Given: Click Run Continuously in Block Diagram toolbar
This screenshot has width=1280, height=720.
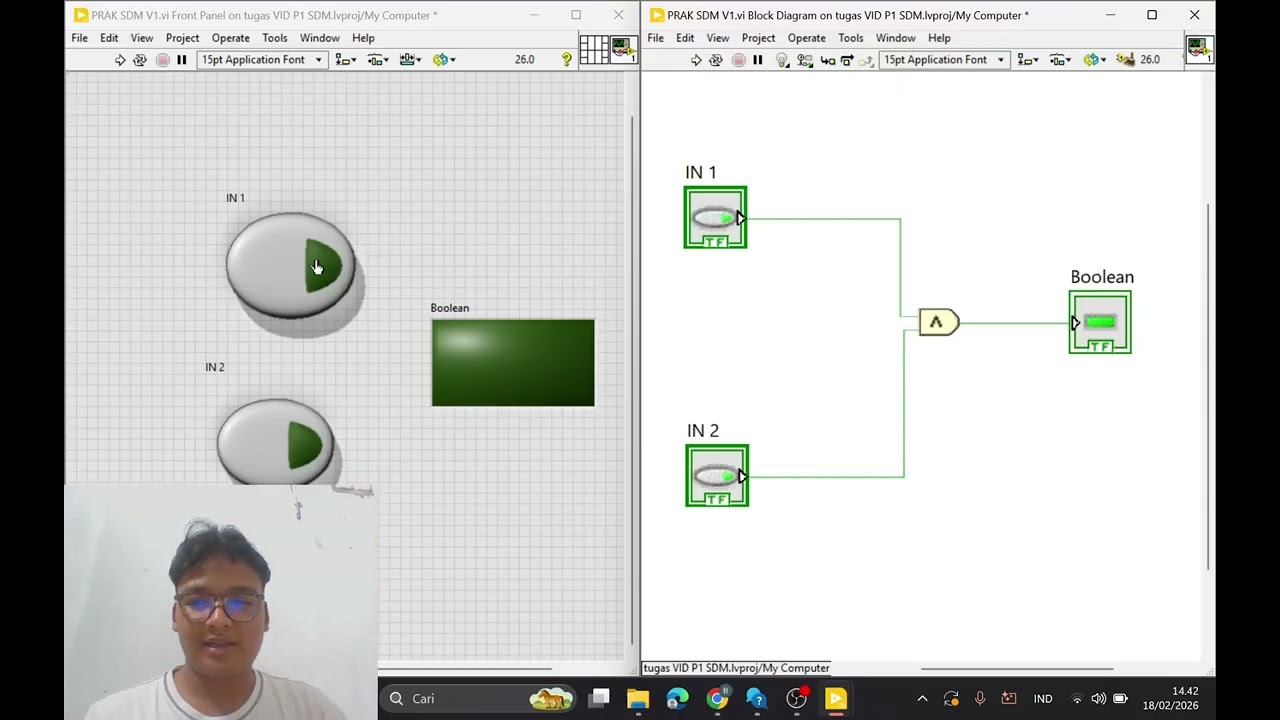Looking at the screenshot, I should tap(716, 60).
